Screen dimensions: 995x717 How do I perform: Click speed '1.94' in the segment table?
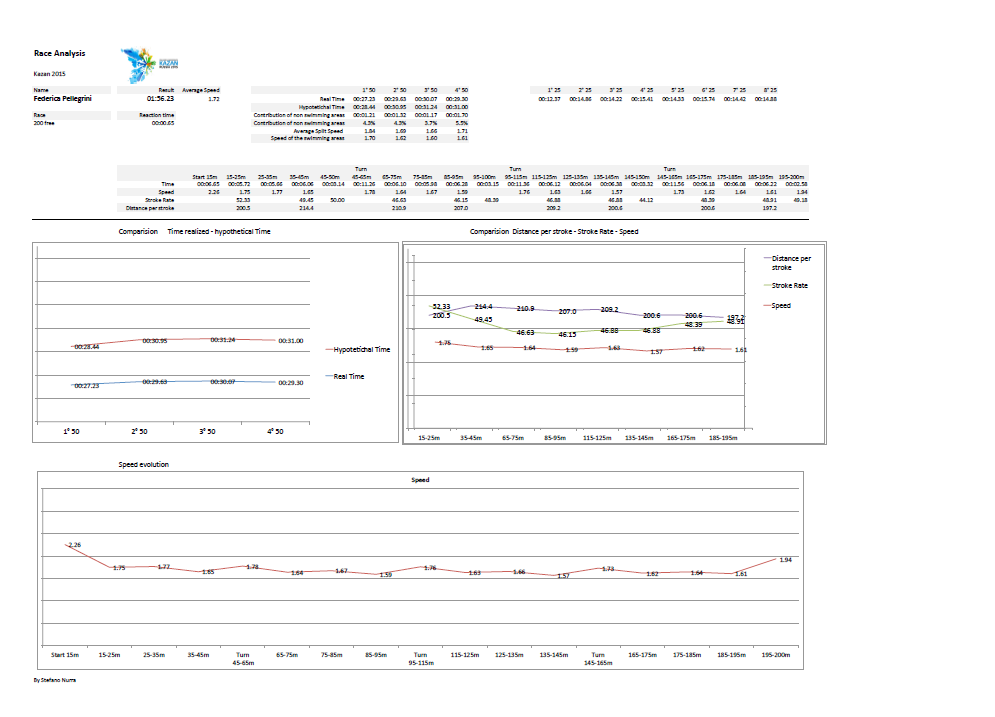(802, 192)
